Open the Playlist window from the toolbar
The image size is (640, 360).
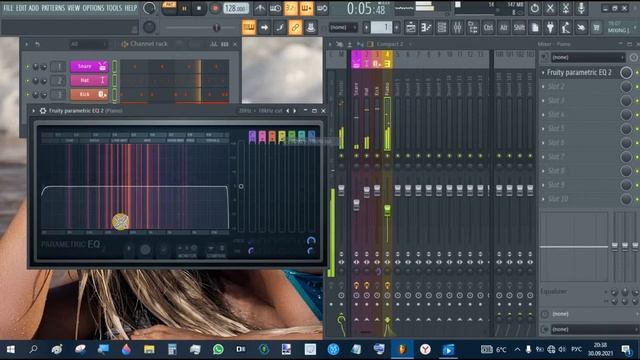click(x=411, y=28)
